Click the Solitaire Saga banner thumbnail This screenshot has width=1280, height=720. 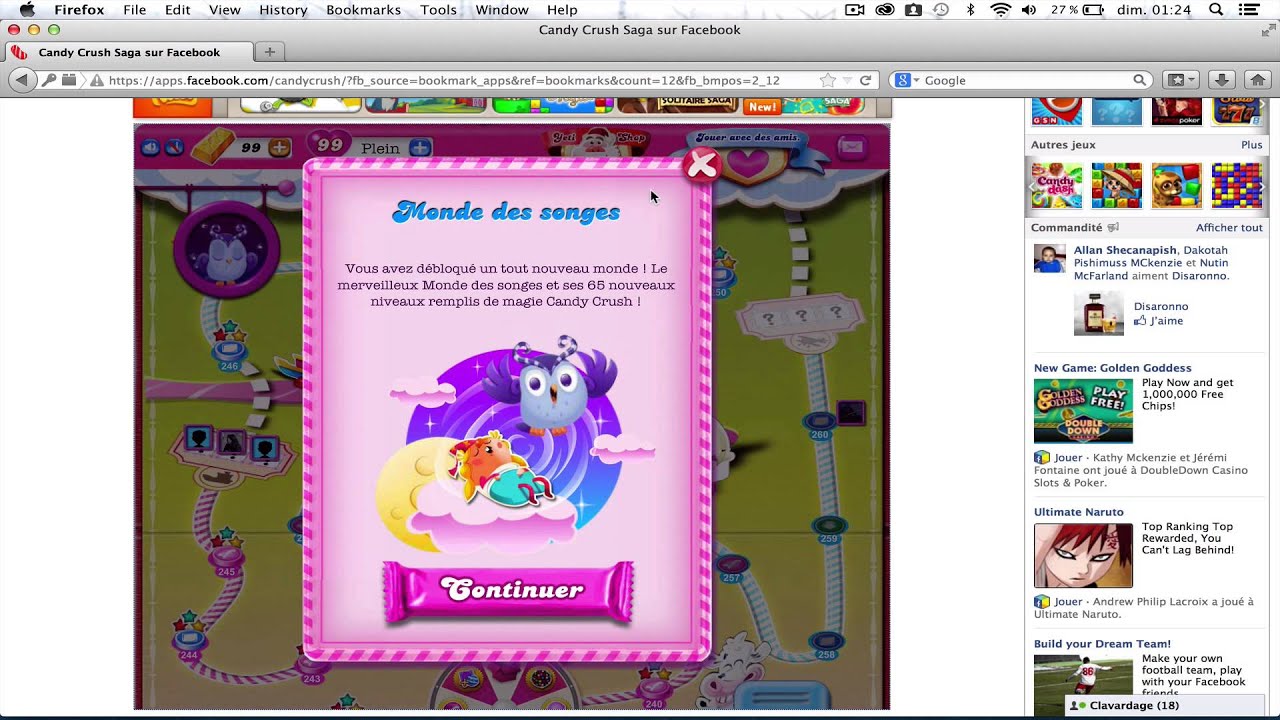(678, 106)
